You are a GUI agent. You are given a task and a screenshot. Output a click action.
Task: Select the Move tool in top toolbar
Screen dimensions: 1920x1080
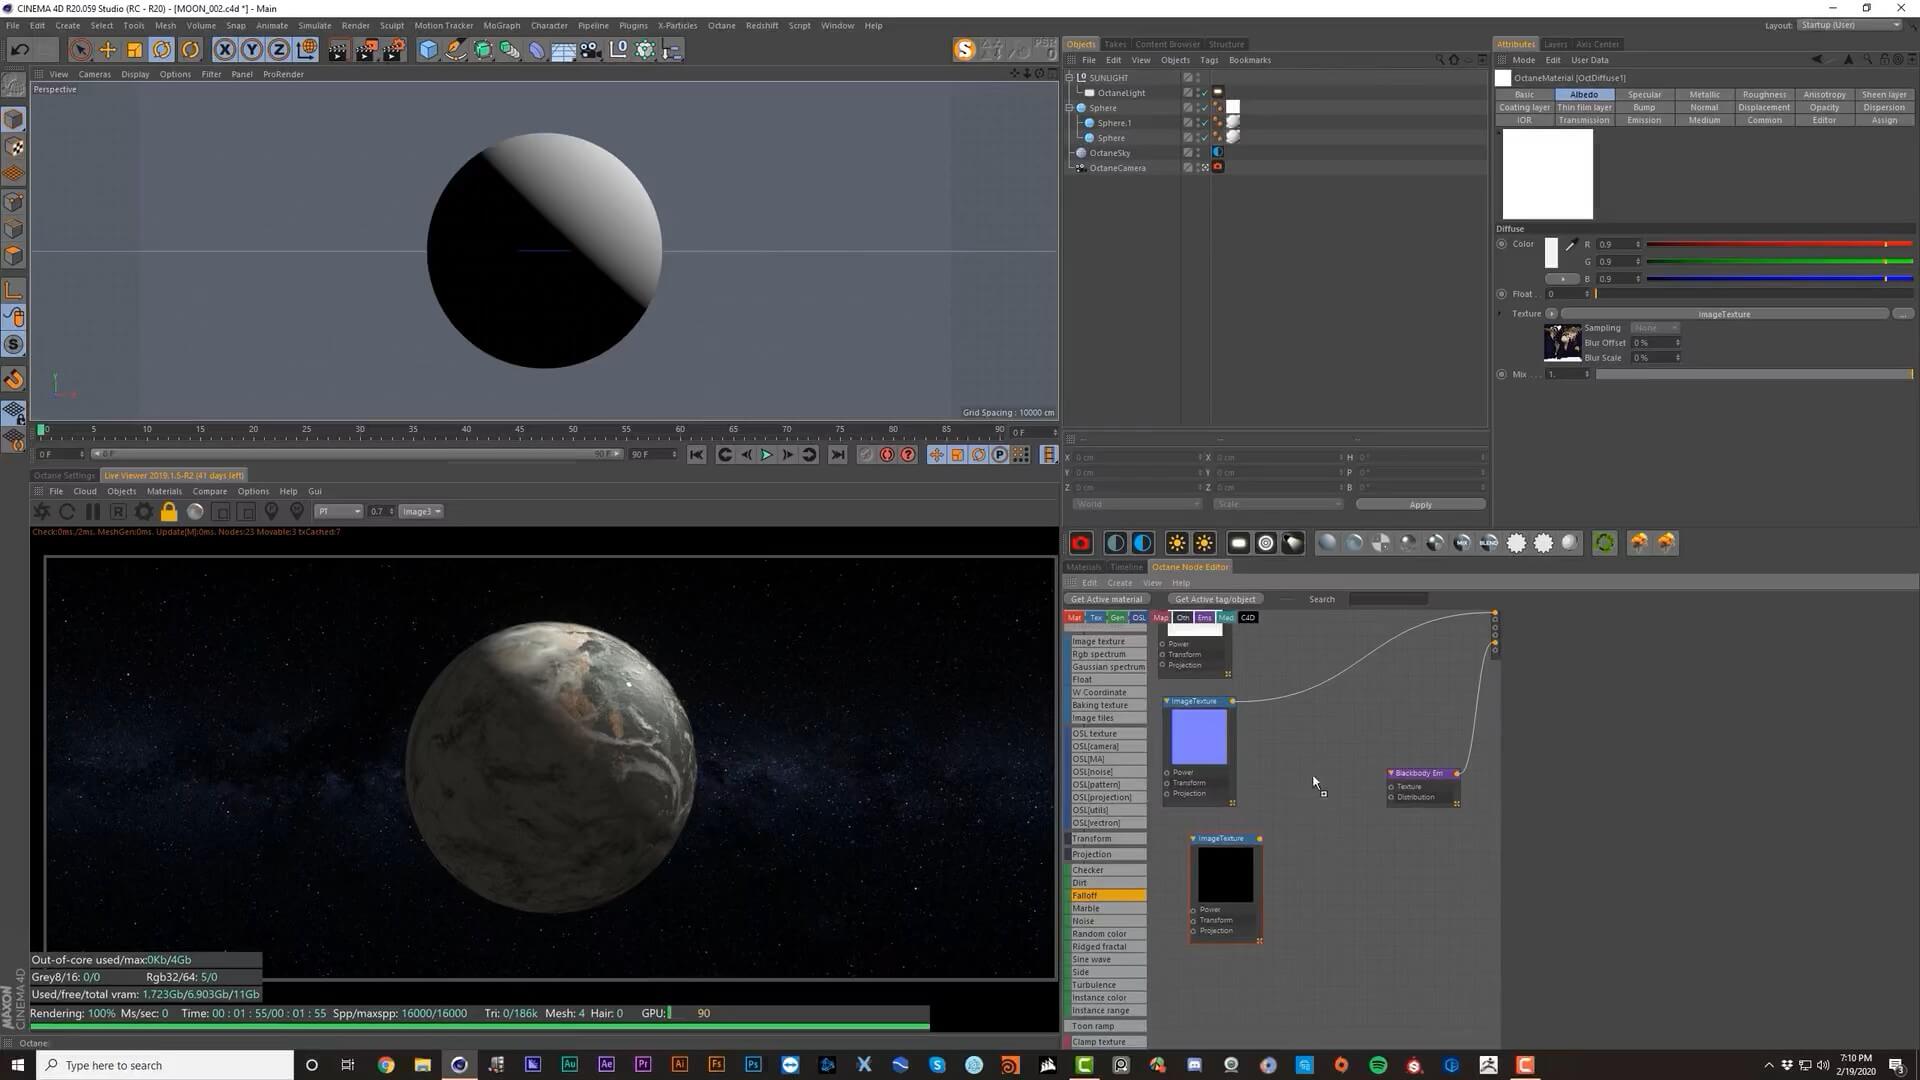pos(107,49)
